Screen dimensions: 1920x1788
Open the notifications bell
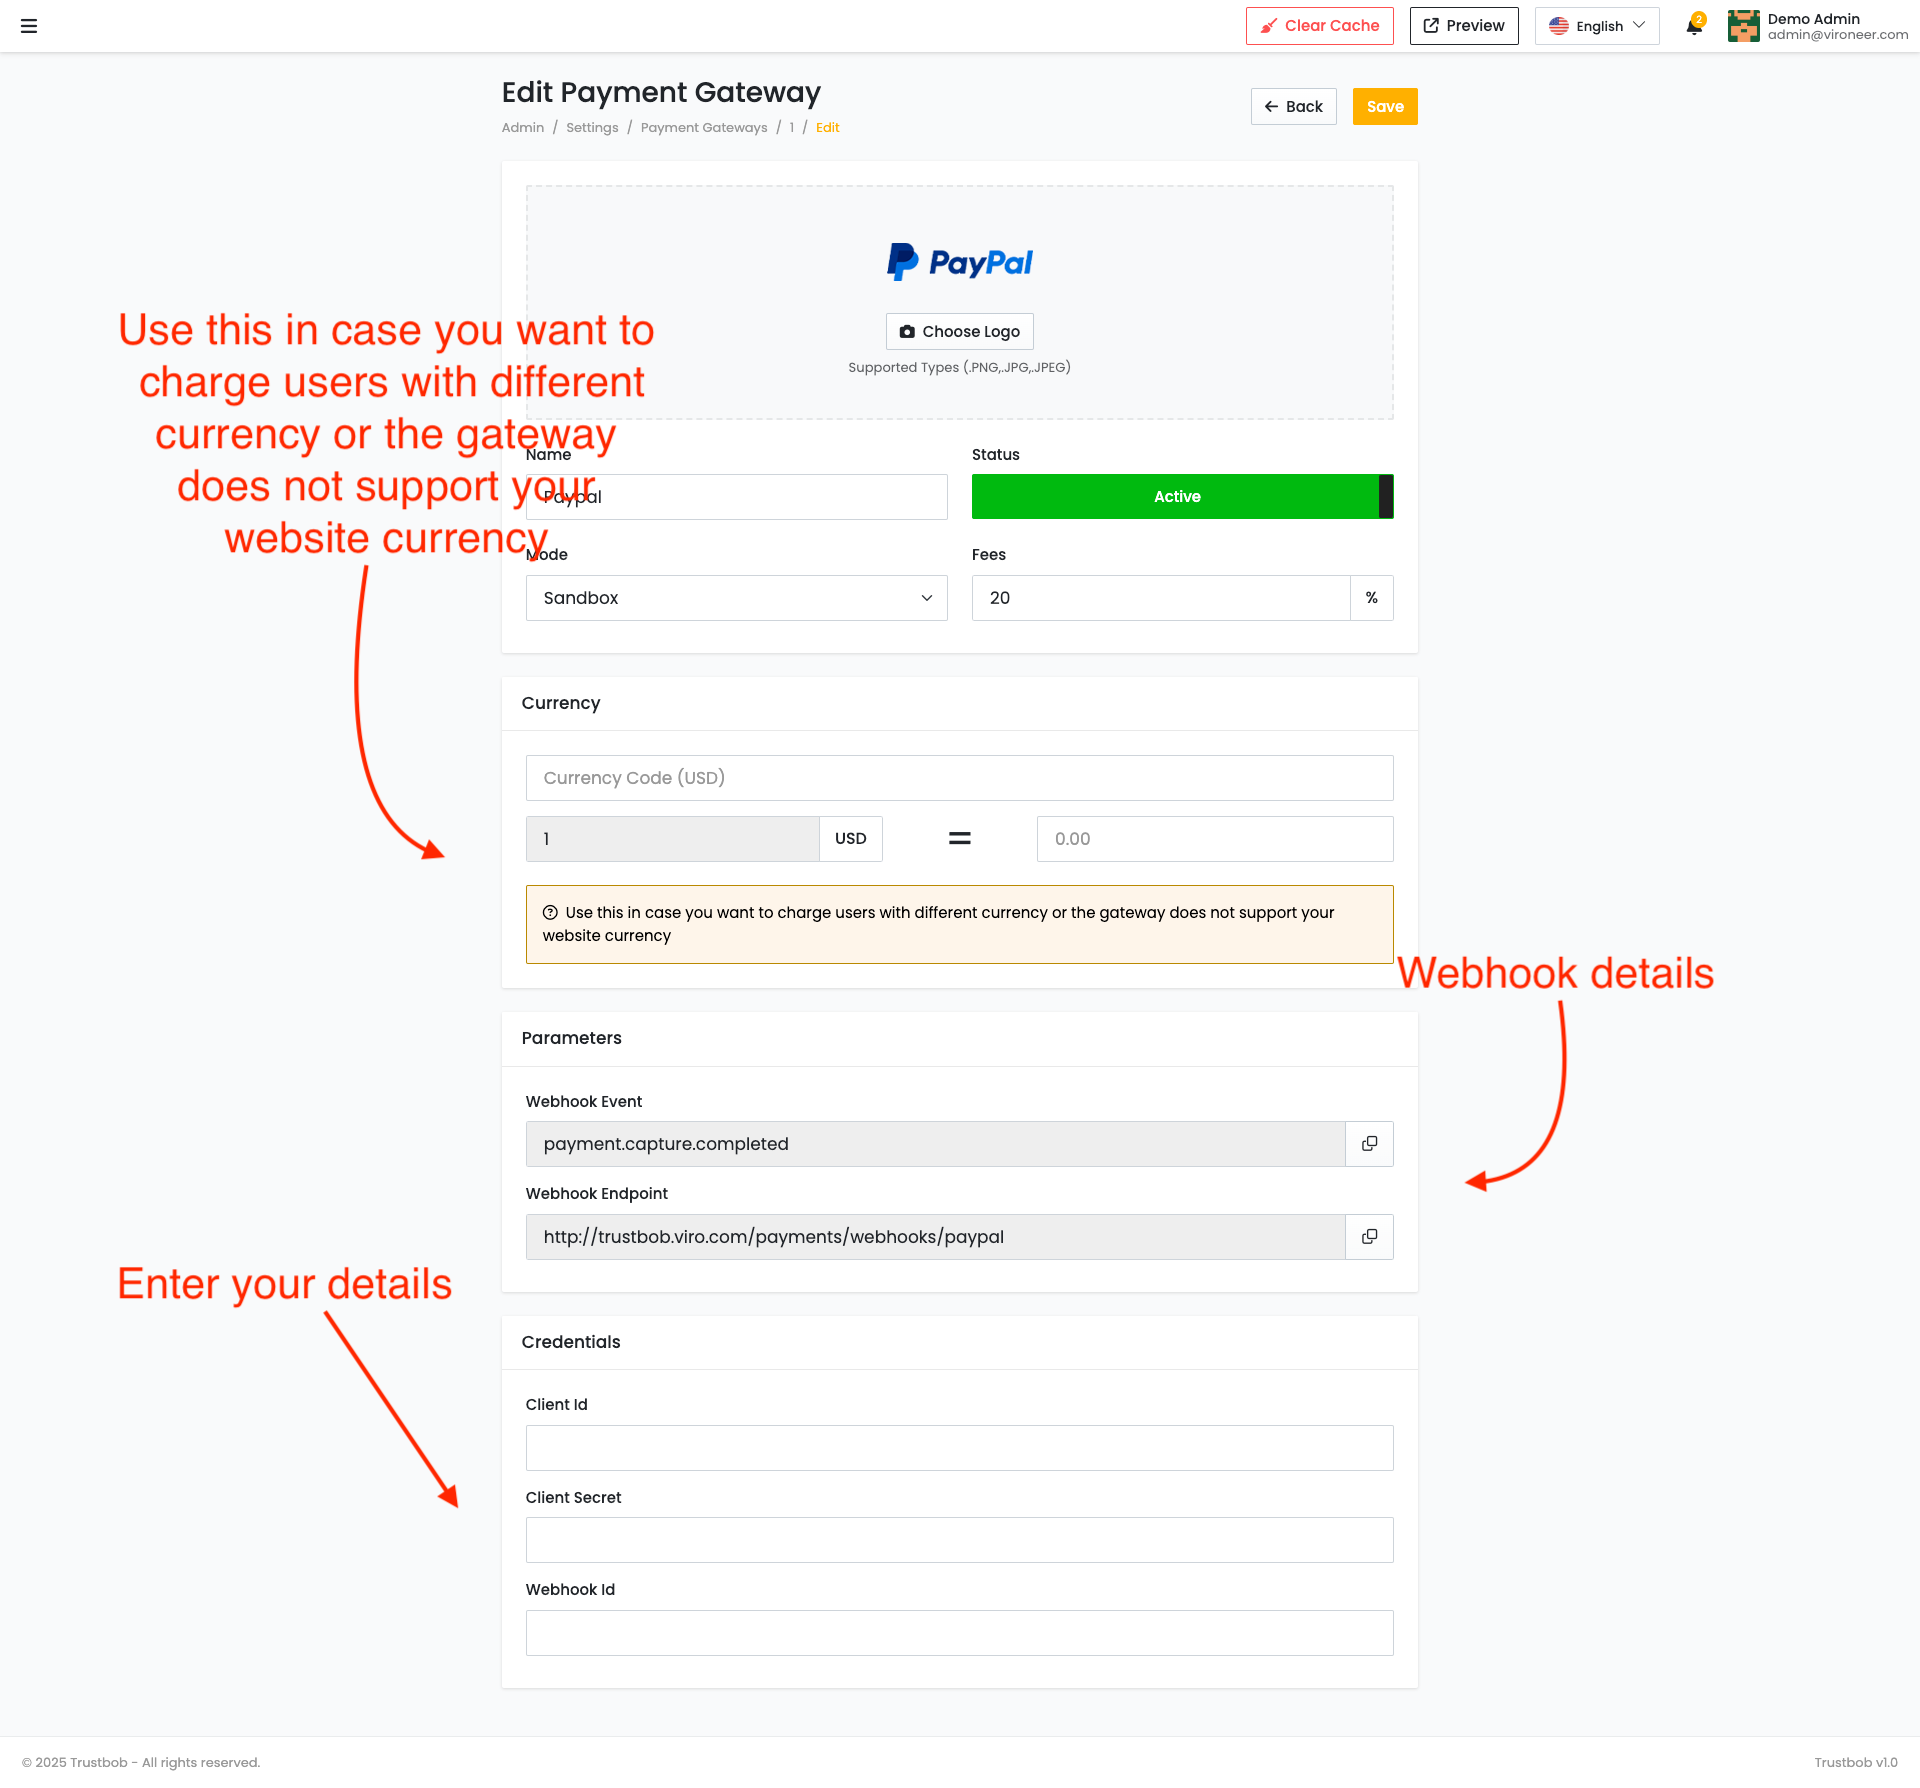[1694, 26]
